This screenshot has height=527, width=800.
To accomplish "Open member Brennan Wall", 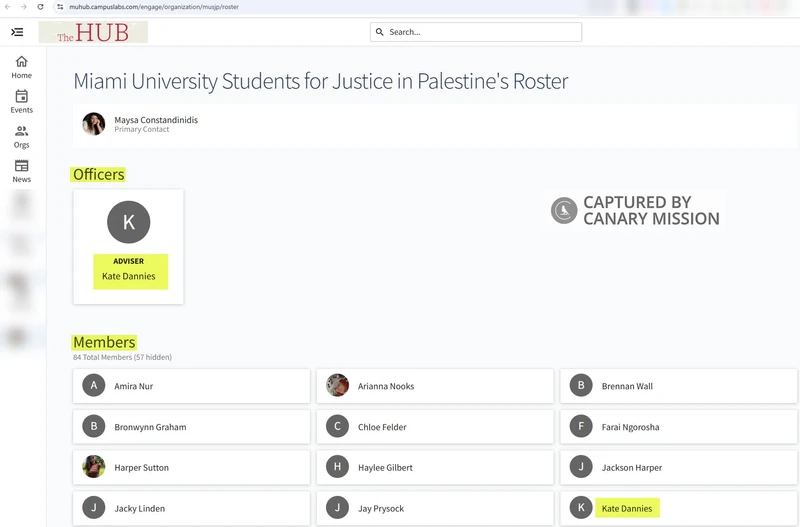I will (679, 386).
